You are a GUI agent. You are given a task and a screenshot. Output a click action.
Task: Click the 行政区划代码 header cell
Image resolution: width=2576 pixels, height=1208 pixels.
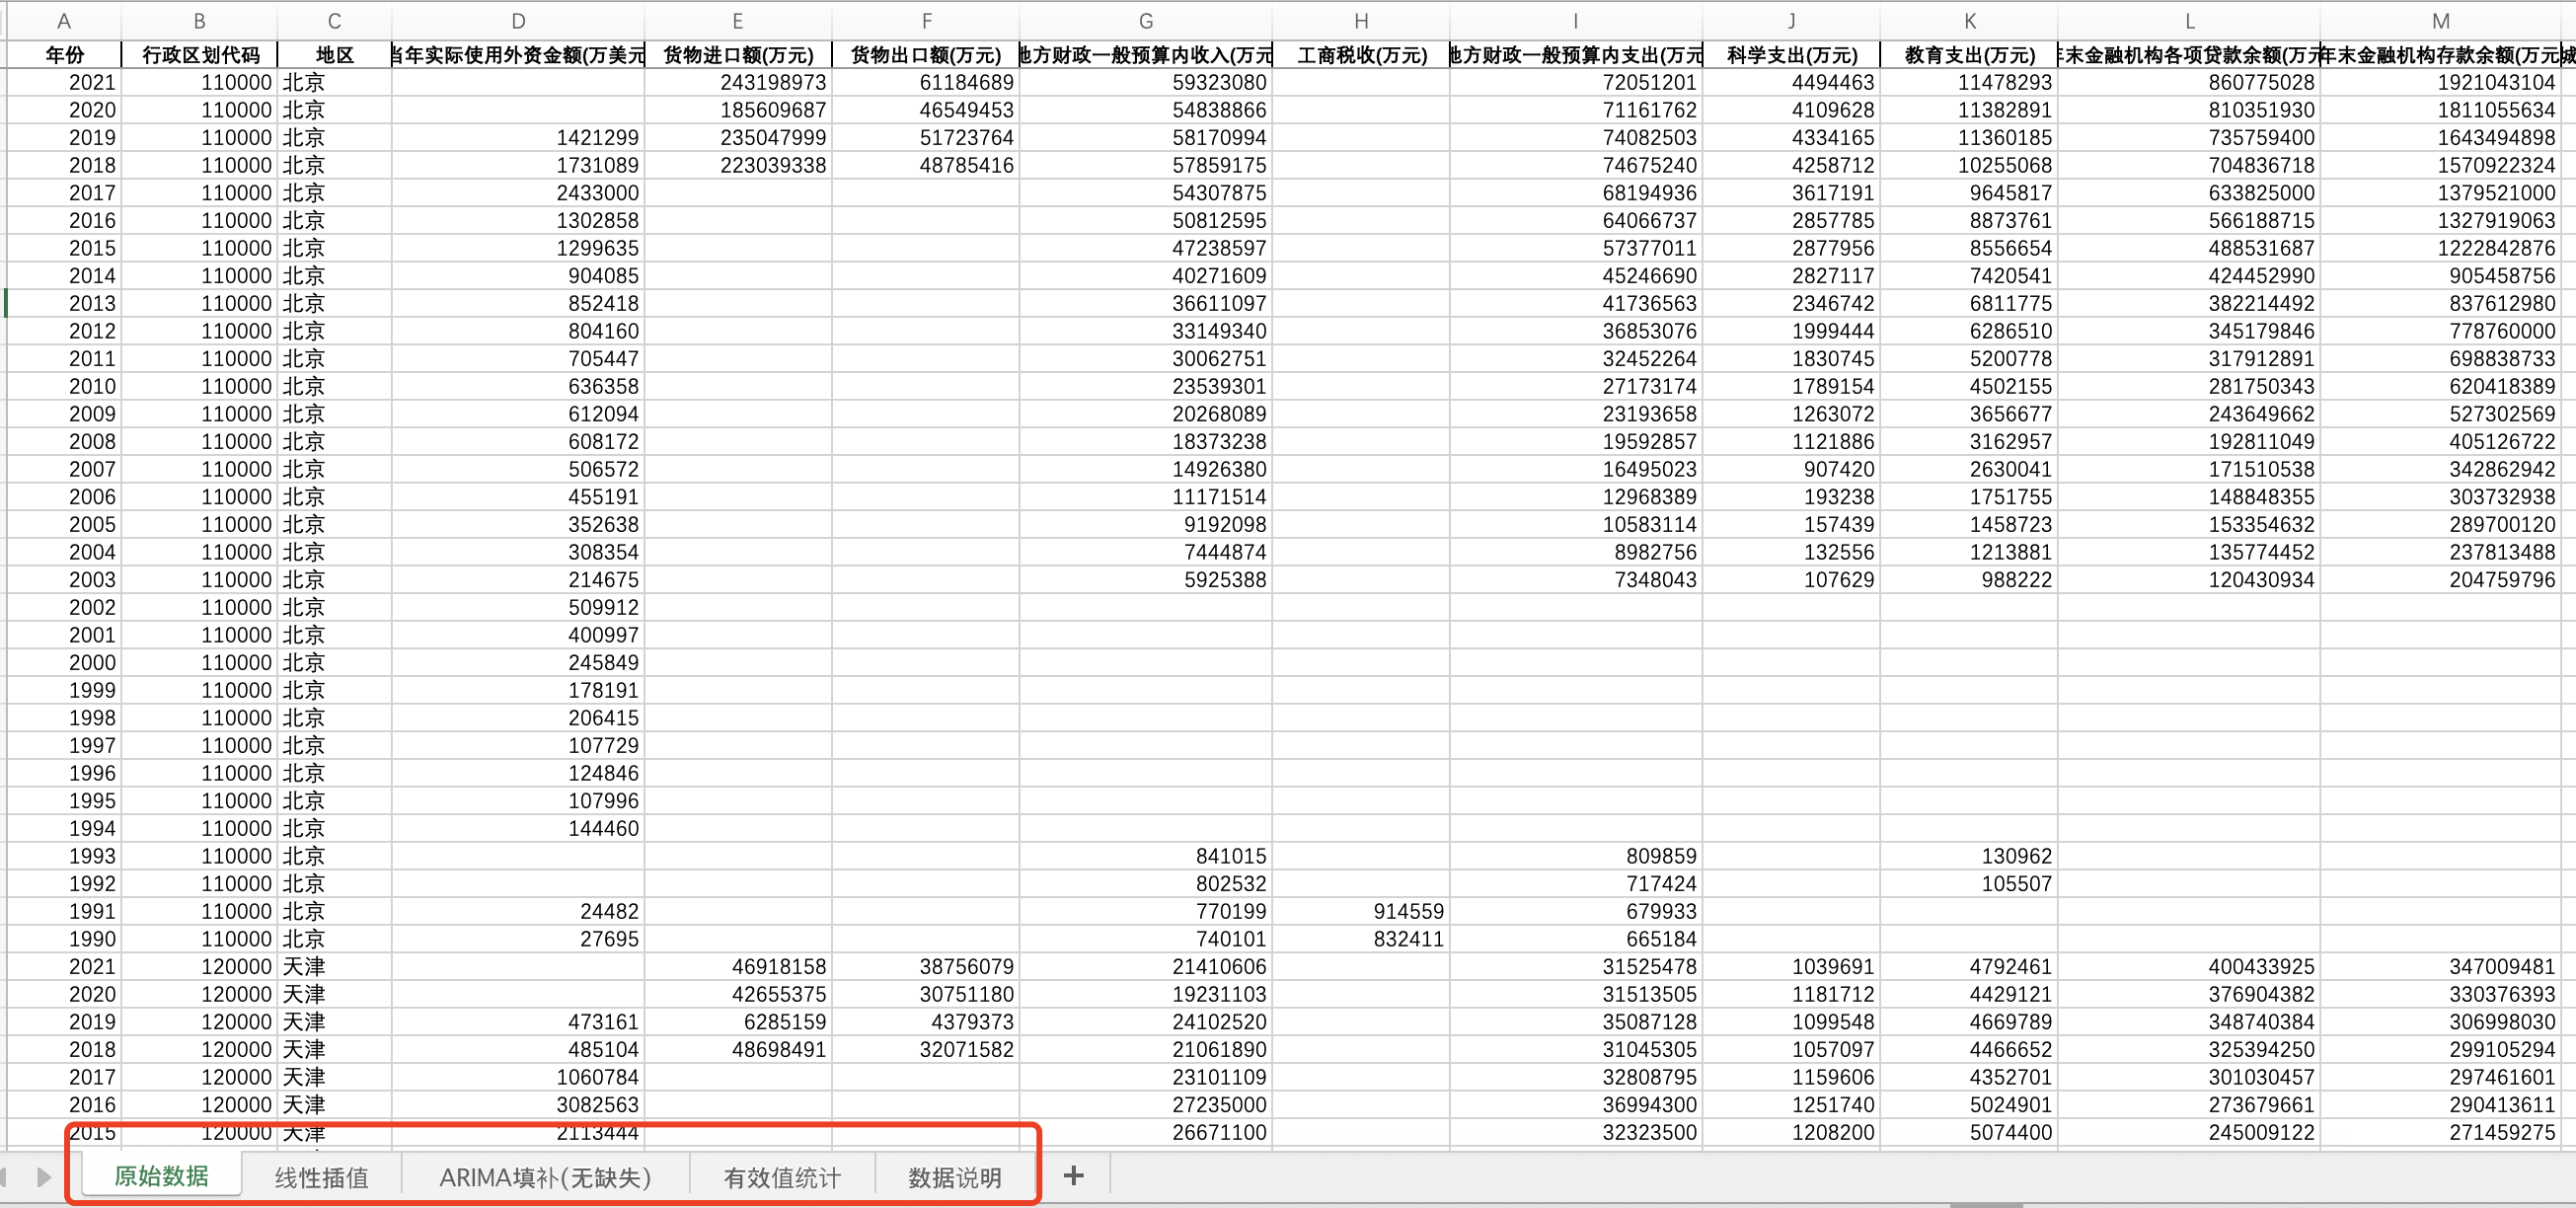200,55
